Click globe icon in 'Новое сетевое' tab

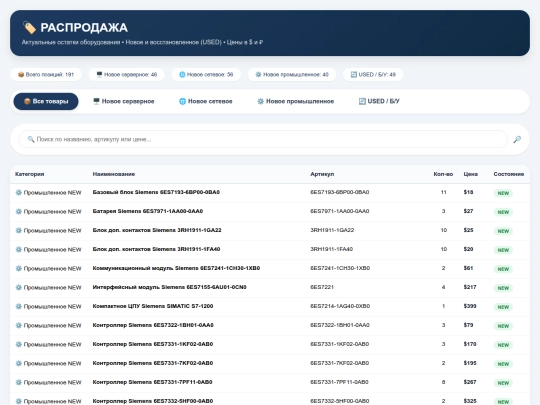click(183, 101)
